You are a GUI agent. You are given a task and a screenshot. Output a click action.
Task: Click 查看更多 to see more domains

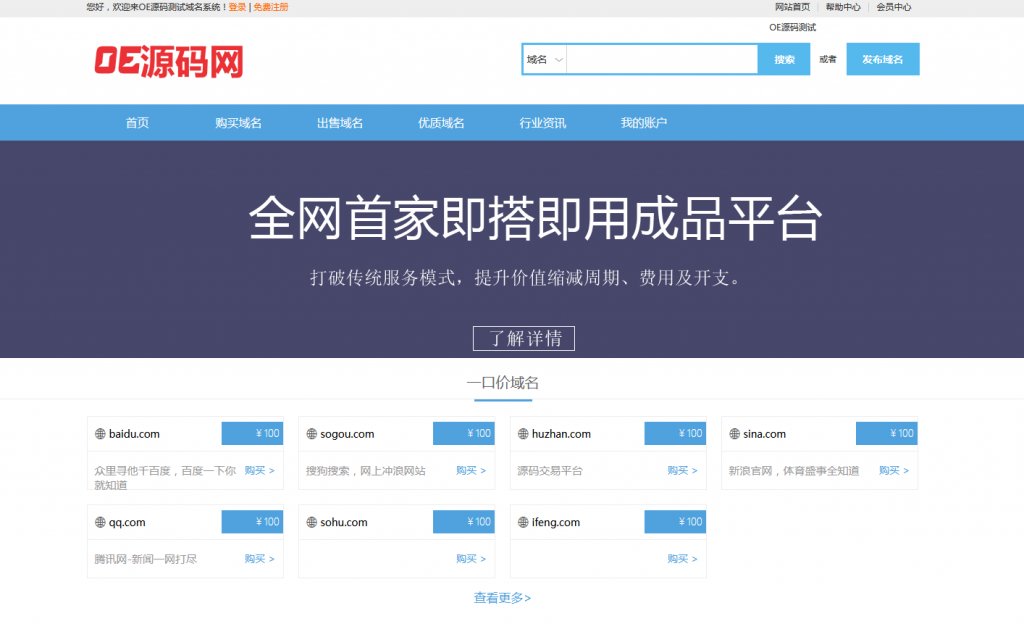click(x=504, y=598)
